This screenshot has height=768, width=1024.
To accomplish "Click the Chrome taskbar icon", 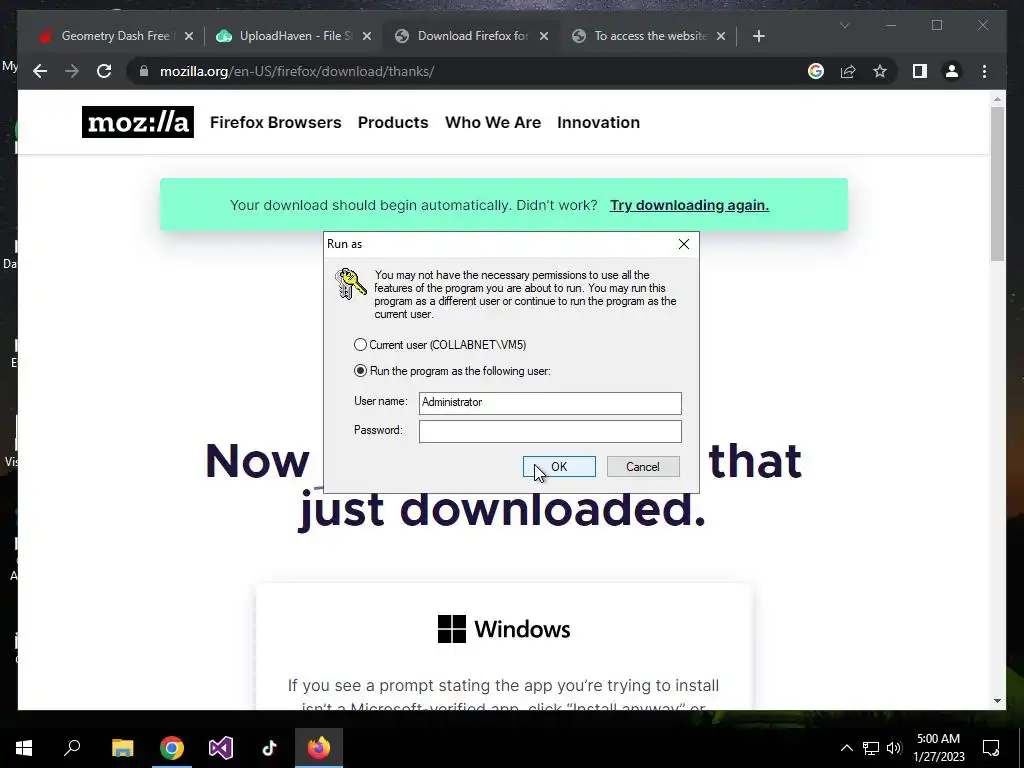I will [172, 748].
